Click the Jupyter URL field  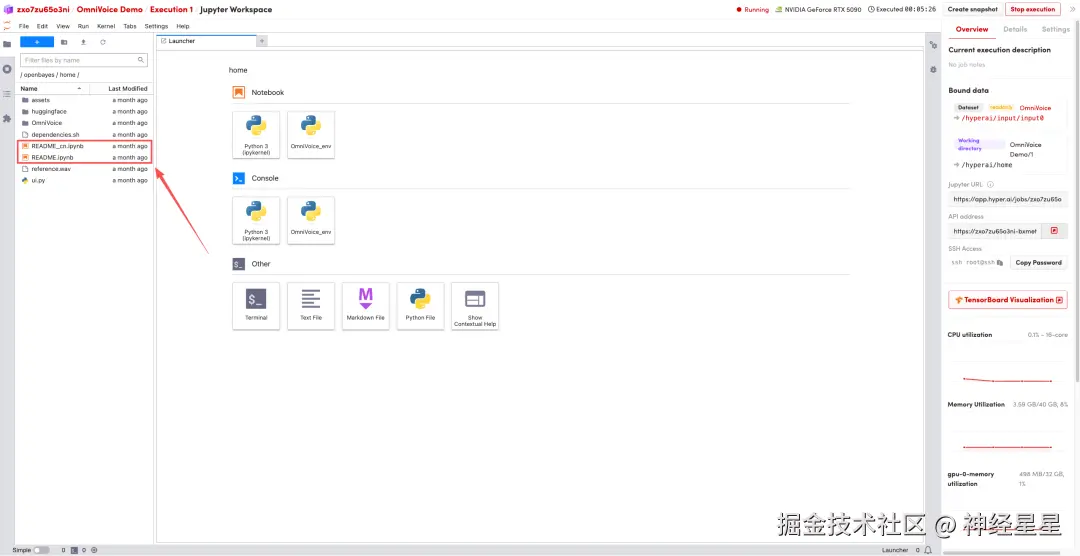coord(1008,199)
